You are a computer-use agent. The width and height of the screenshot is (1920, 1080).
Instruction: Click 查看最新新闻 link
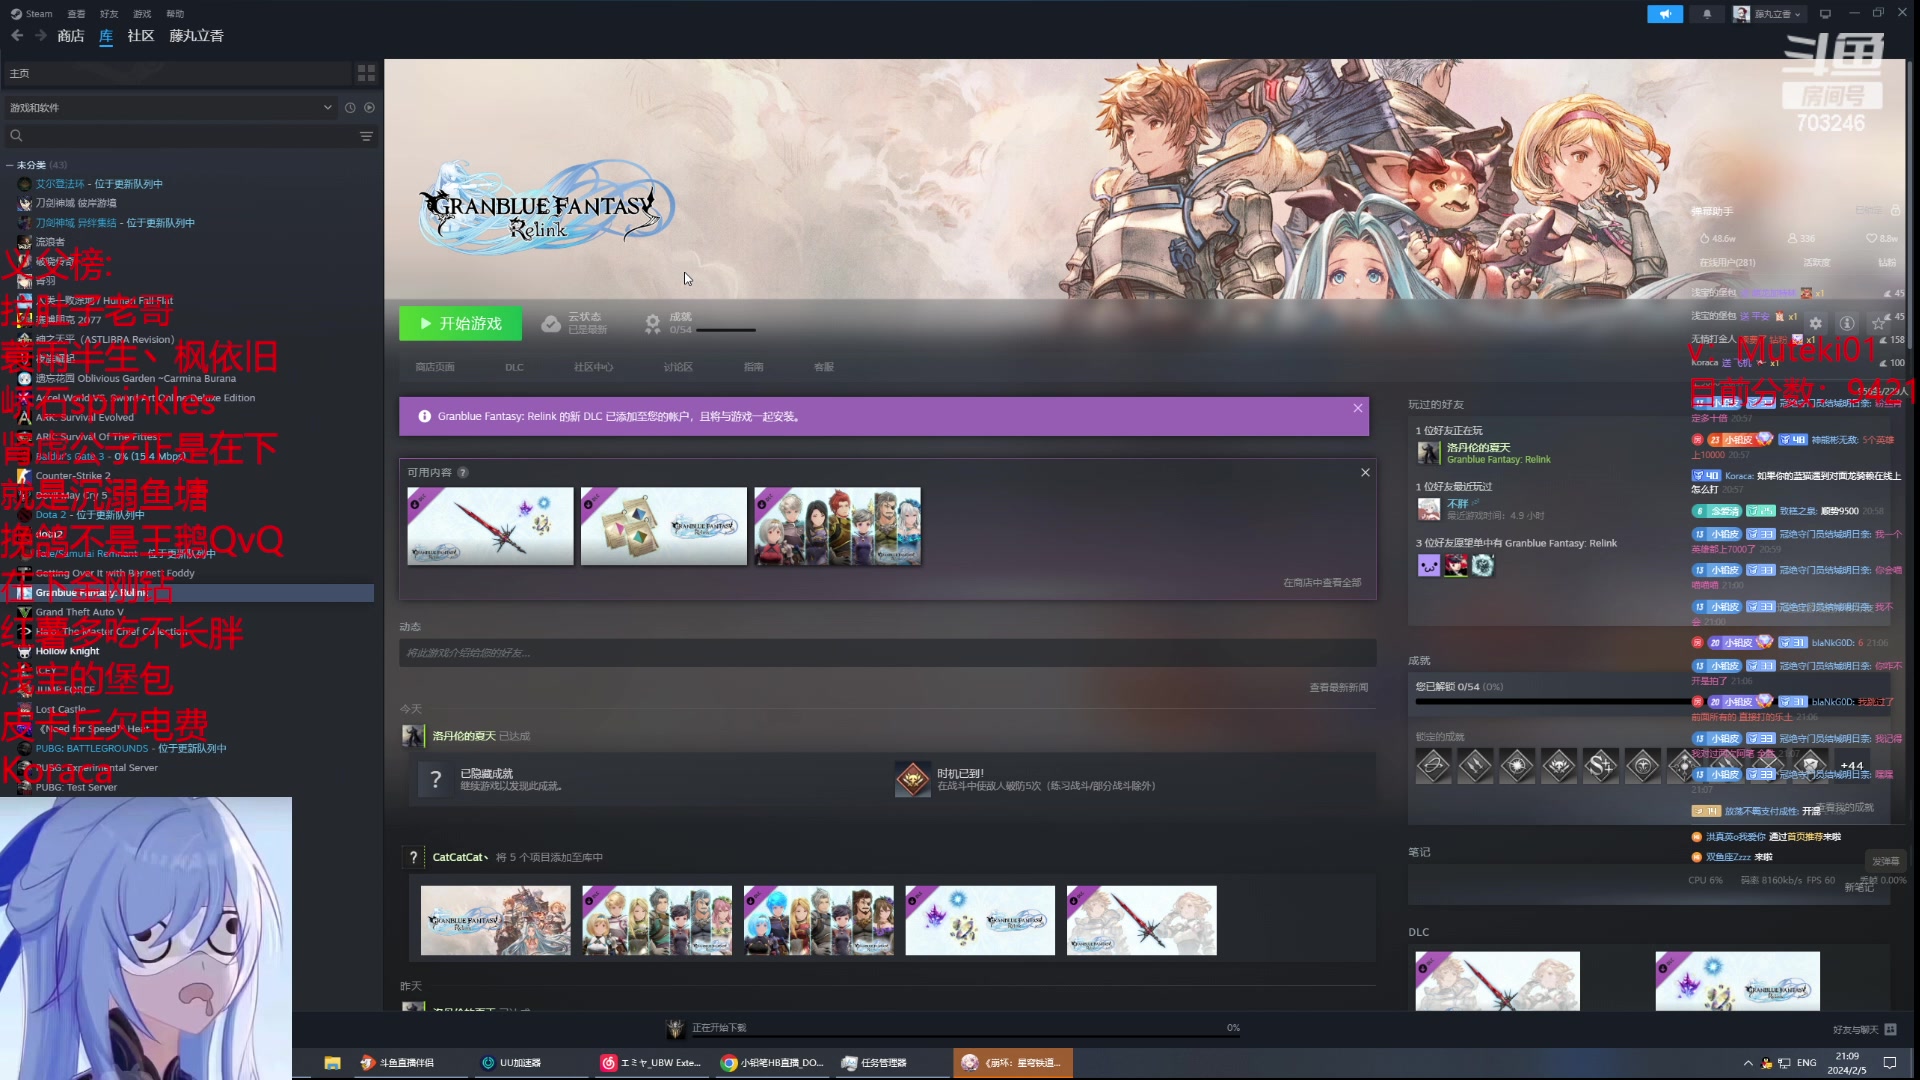[x=1338, y=688]
